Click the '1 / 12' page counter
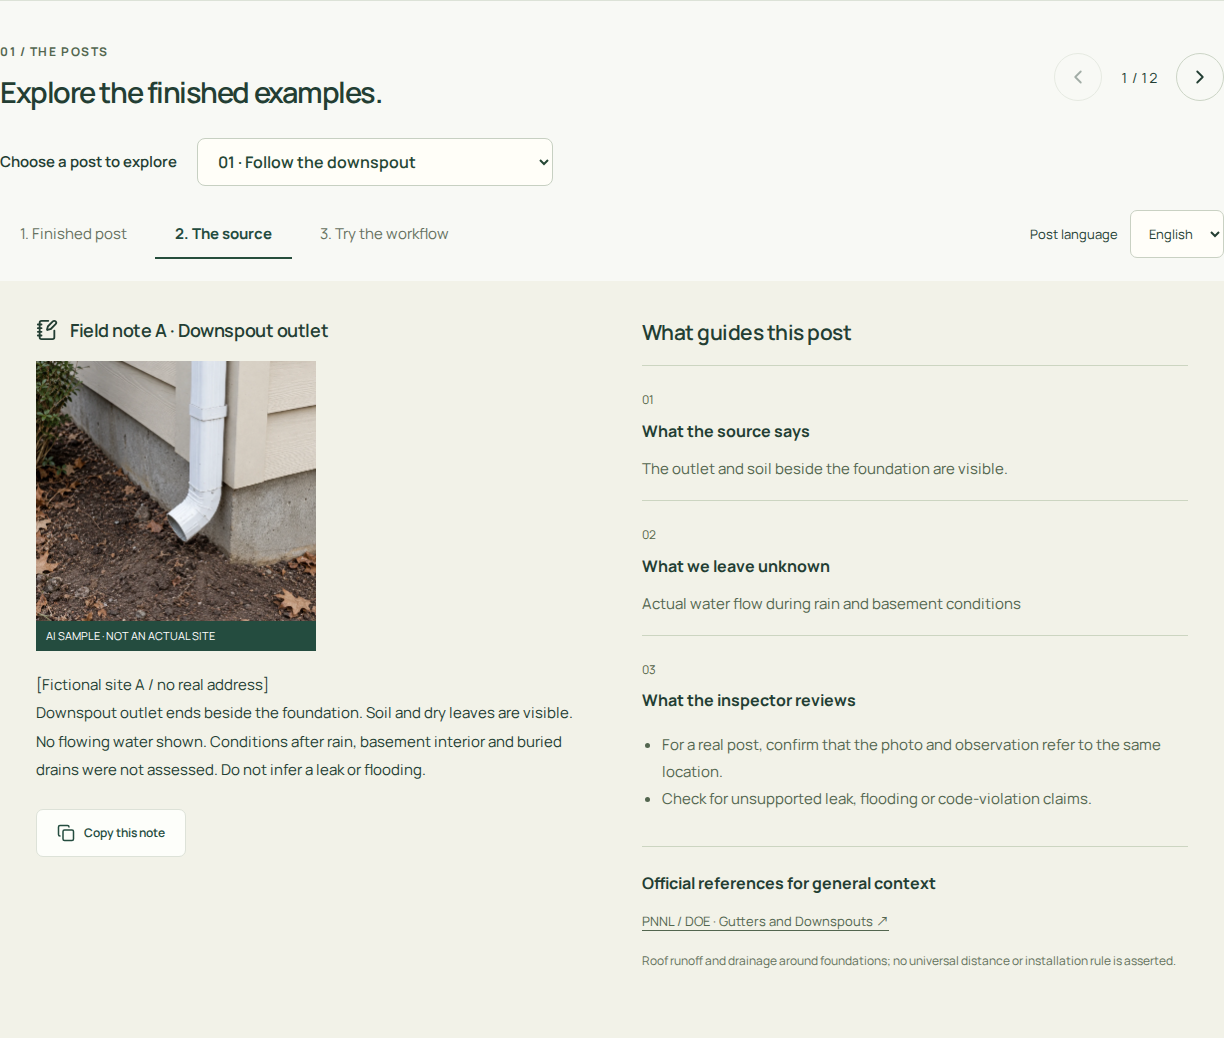Viewport: 1224px width, 1038px height. pyautogui.click(x=1139, y=78)
